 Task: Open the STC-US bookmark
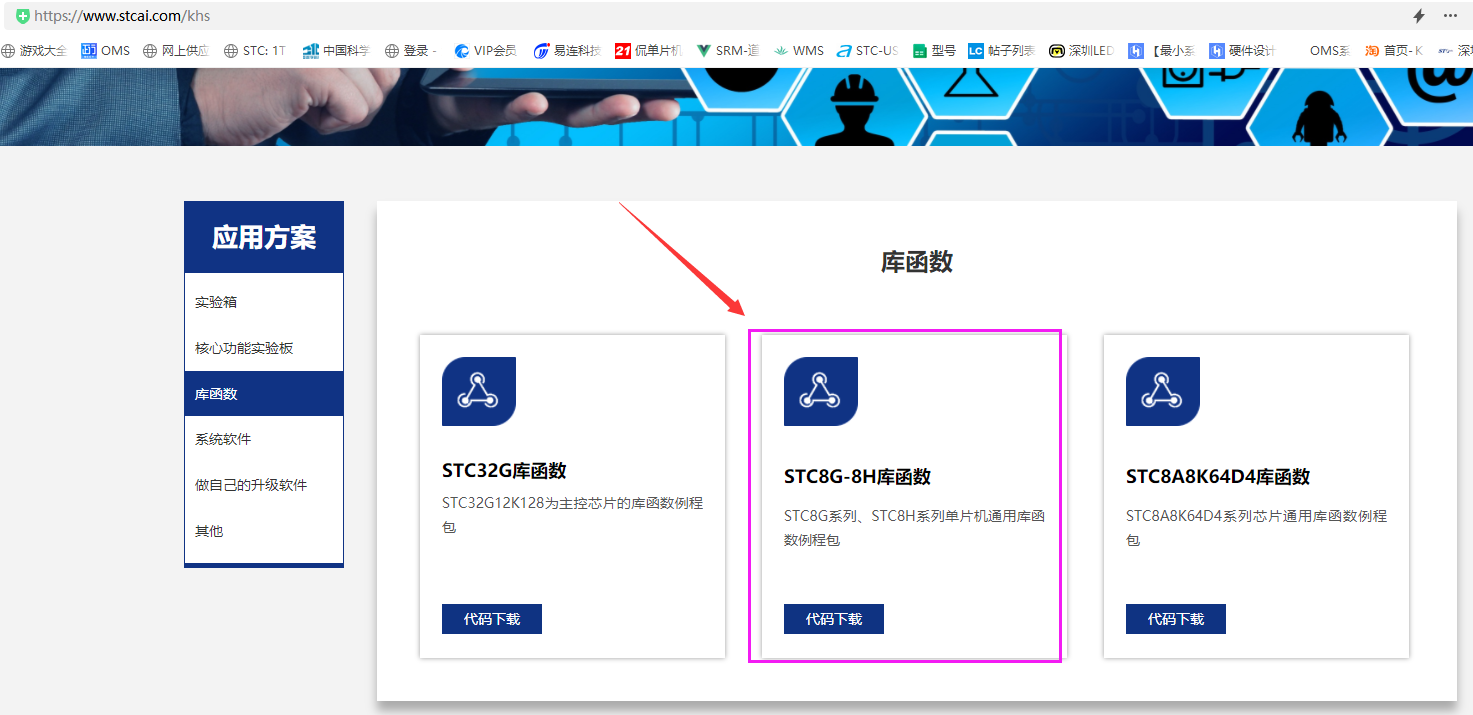(868, 51)
